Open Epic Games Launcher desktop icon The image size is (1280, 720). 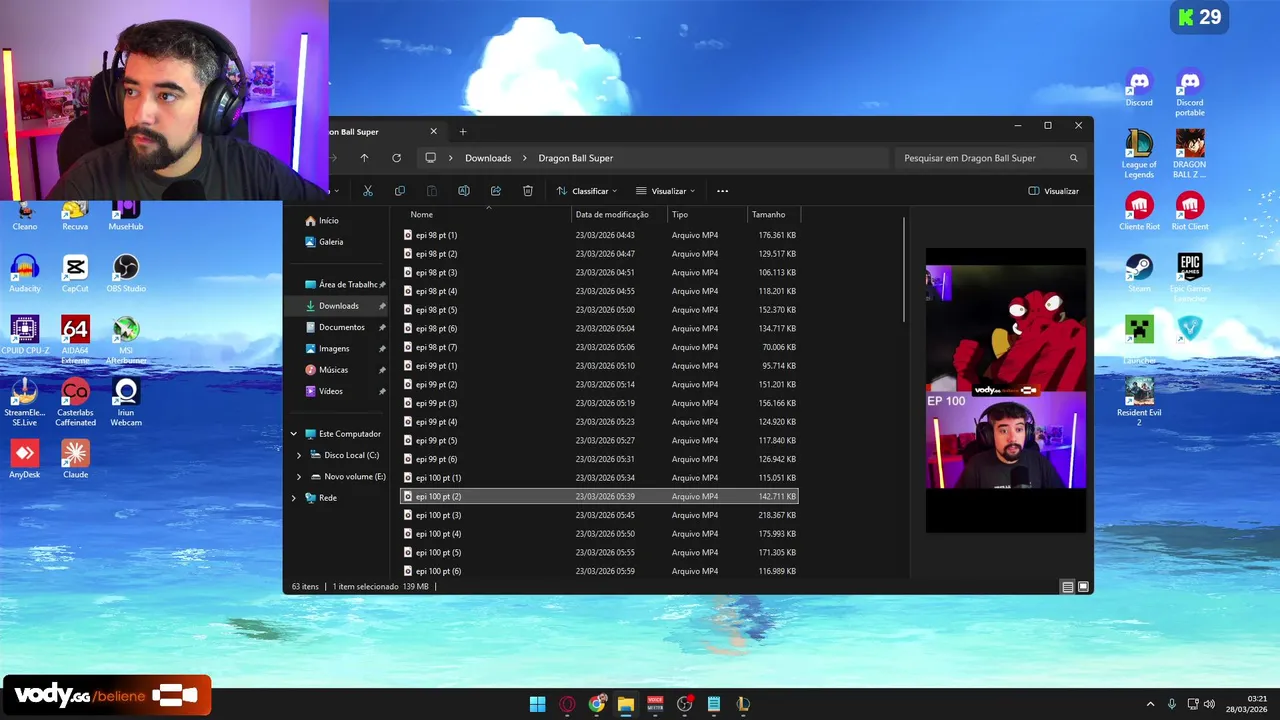click(1190, 278)
